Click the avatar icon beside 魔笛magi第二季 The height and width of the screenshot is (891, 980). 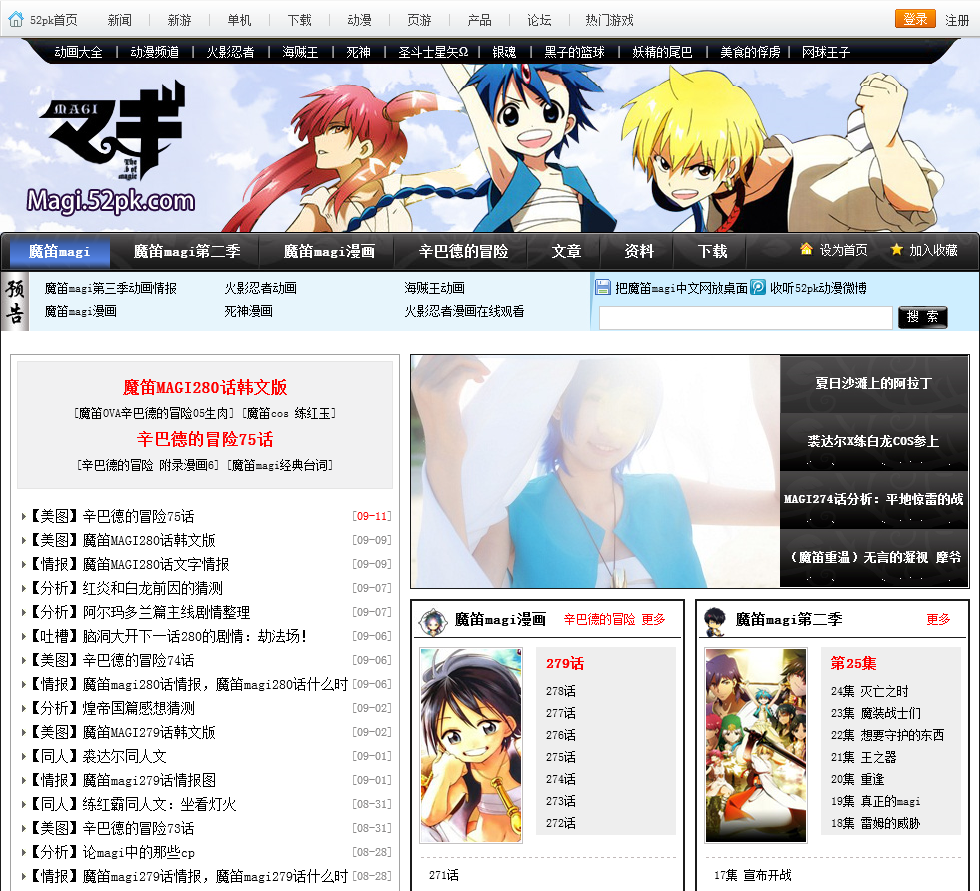(x=715, y=620)
